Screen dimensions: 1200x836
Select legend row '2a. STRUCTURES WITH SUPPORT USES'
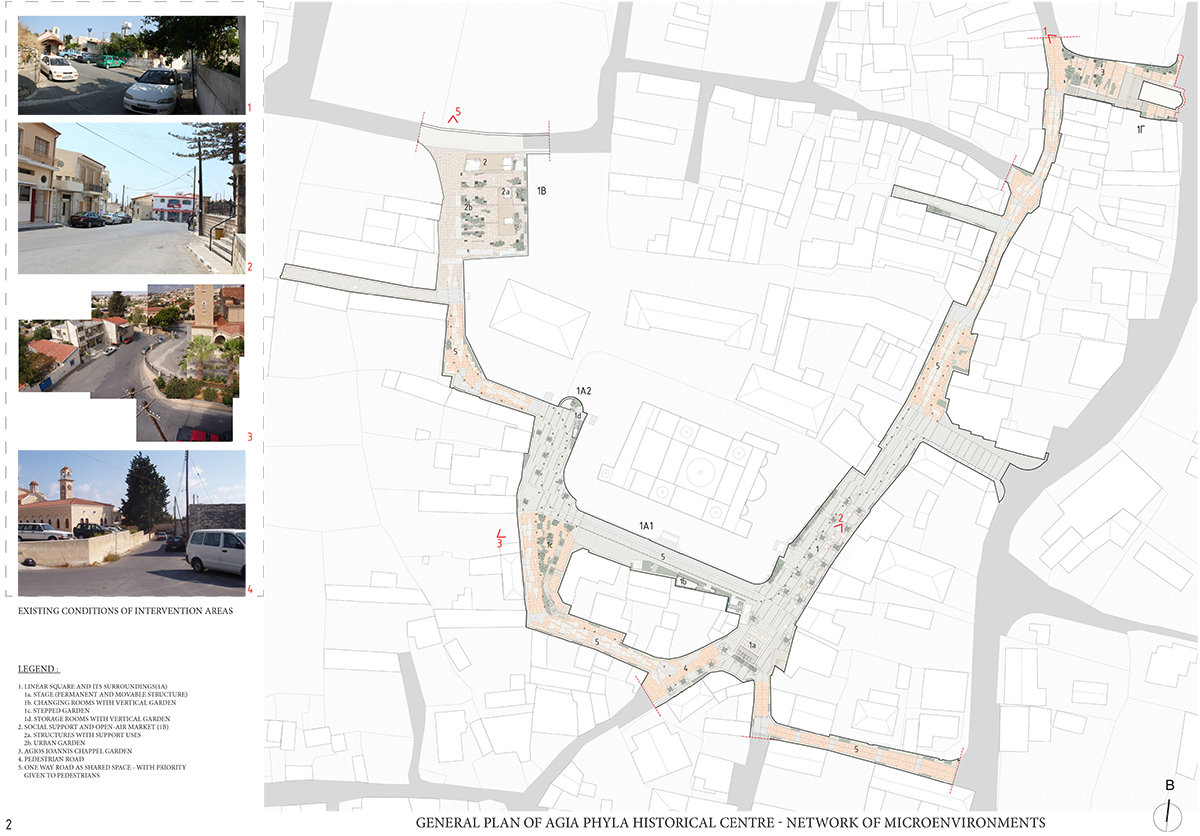[x=82, y=735]
